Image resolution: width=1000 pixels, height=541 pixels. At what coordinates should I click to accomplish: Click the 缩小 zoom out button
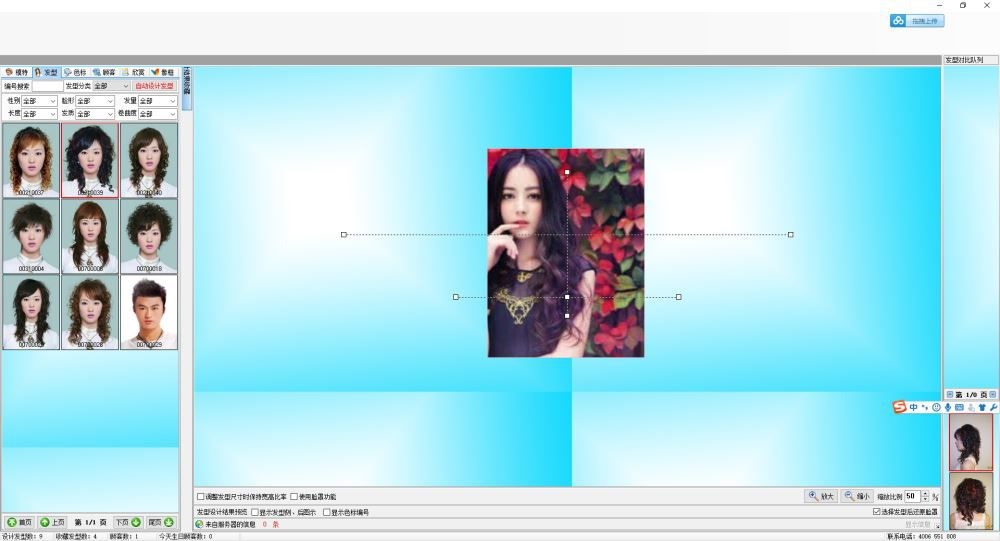857,496
